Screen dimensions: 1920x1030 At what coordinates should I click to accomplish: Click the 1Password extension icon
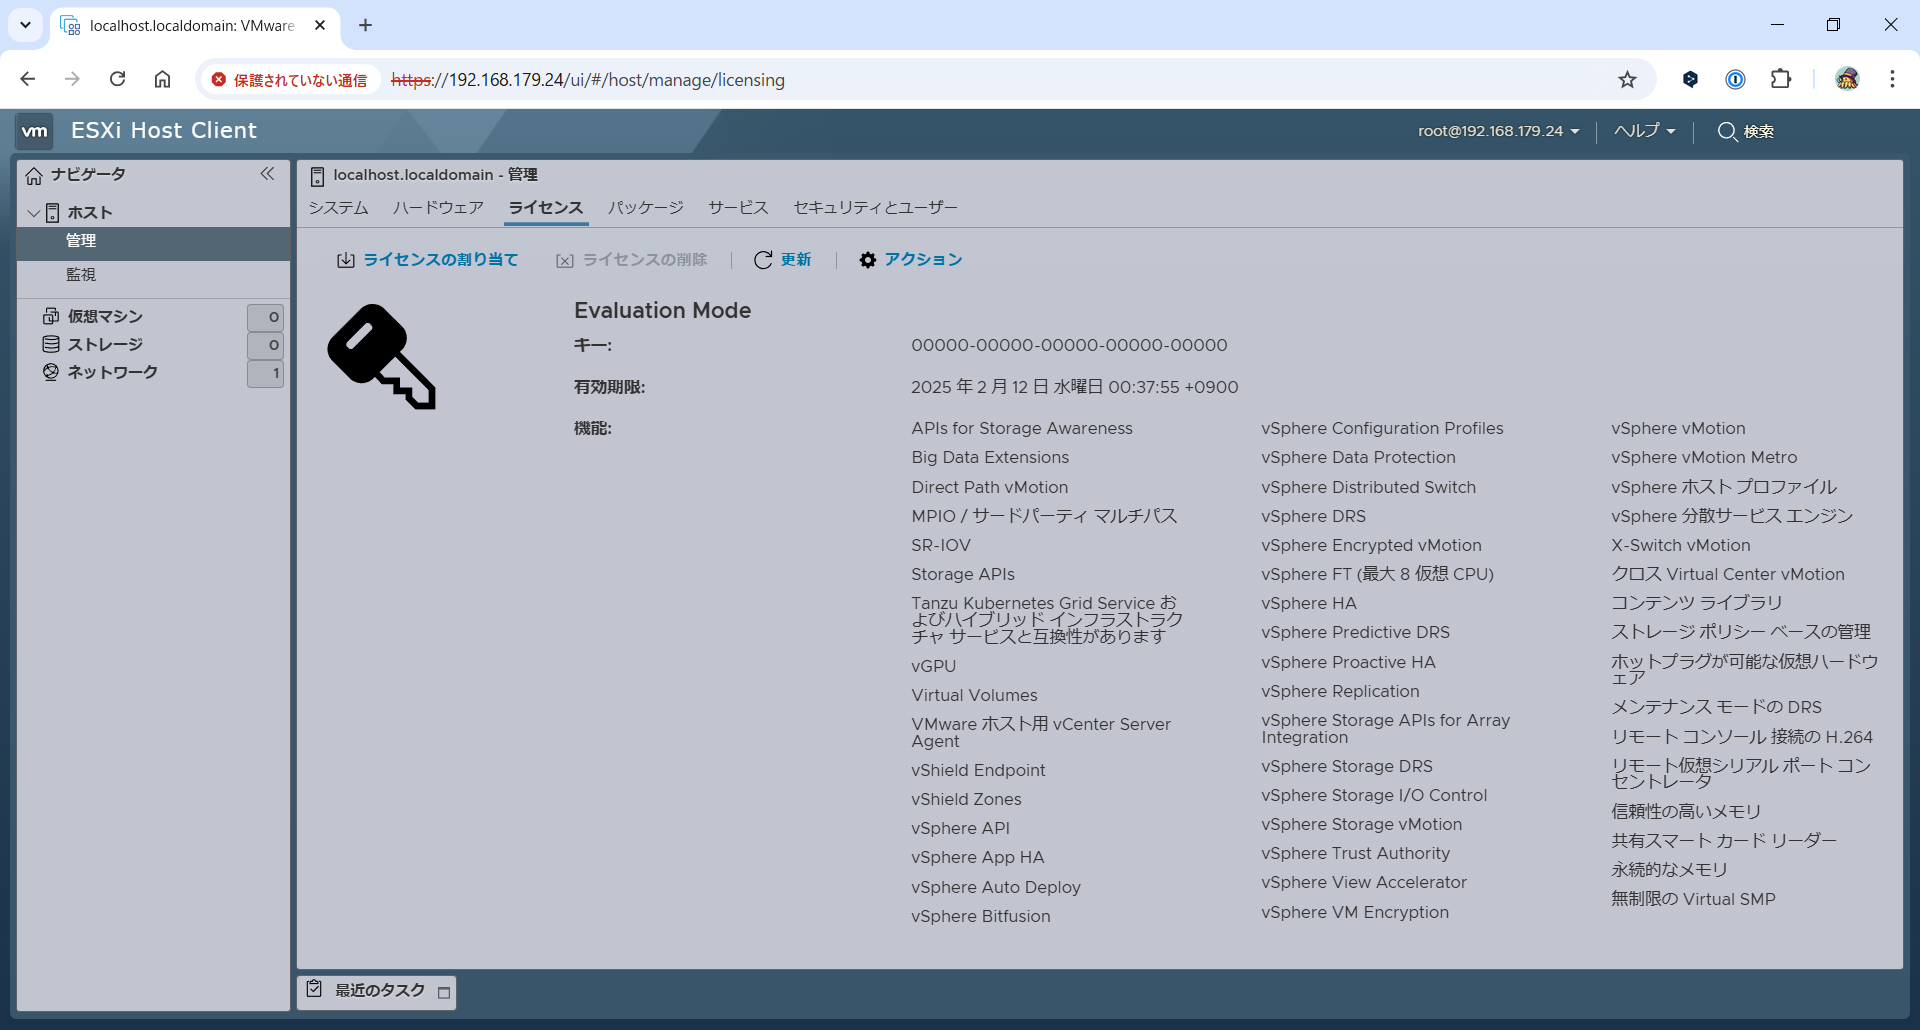(1736, 79)
